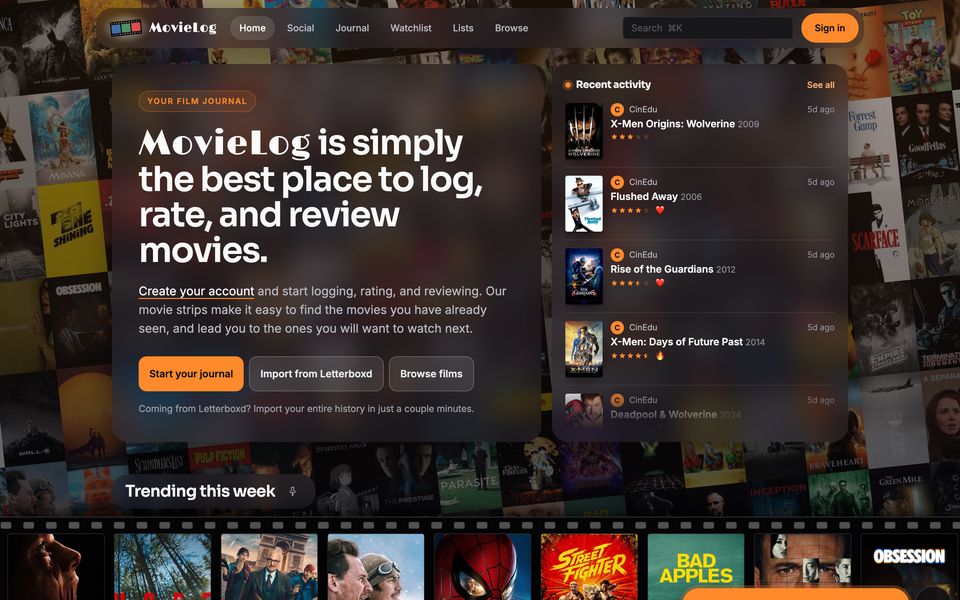Image resolution: width=960 pixels, height=600 pixels.
Task: Click the Flushed Away title
Action: click(643, 197)
